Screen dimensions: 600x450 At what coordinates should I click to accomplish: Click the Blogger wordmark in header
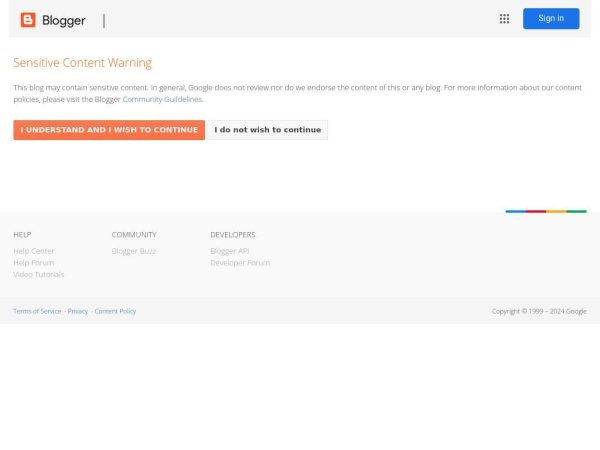click(x=63, y=20)
